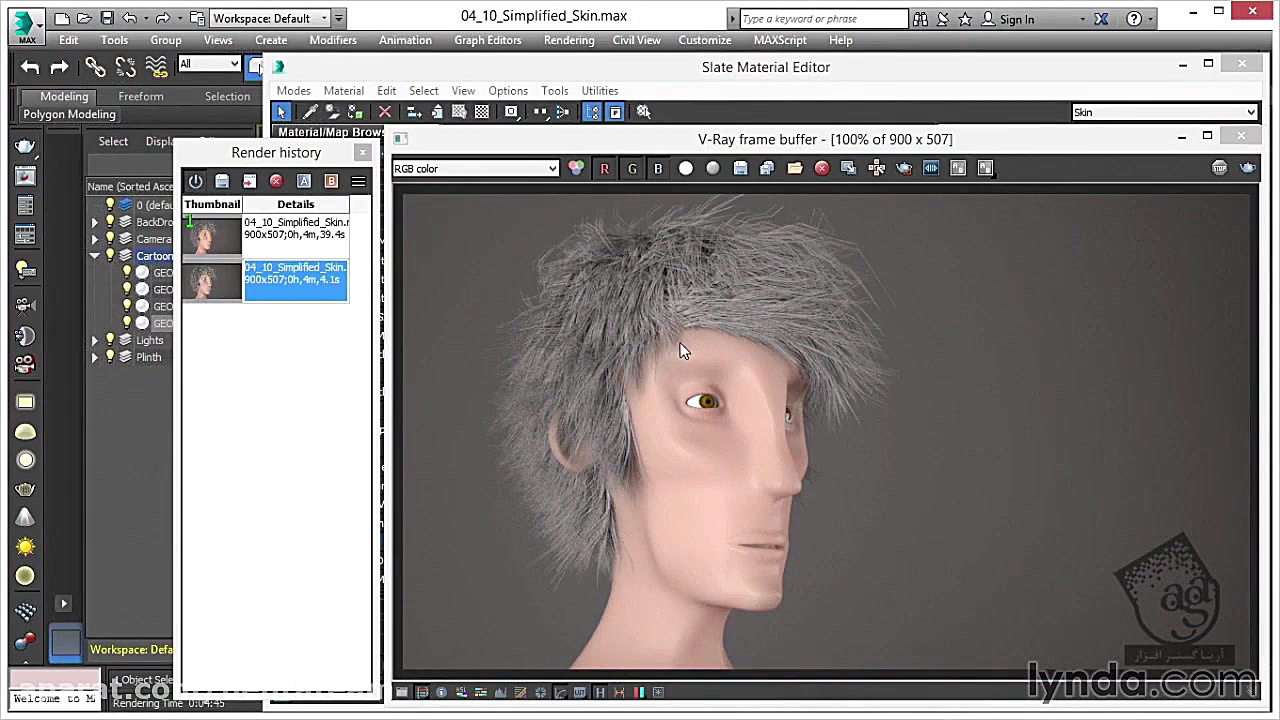Viewport: 1280px width, 720px height.
Task: Open Utilities menu in Slate Material Editor
Action: pyautogui.click(x=600, y=90)
